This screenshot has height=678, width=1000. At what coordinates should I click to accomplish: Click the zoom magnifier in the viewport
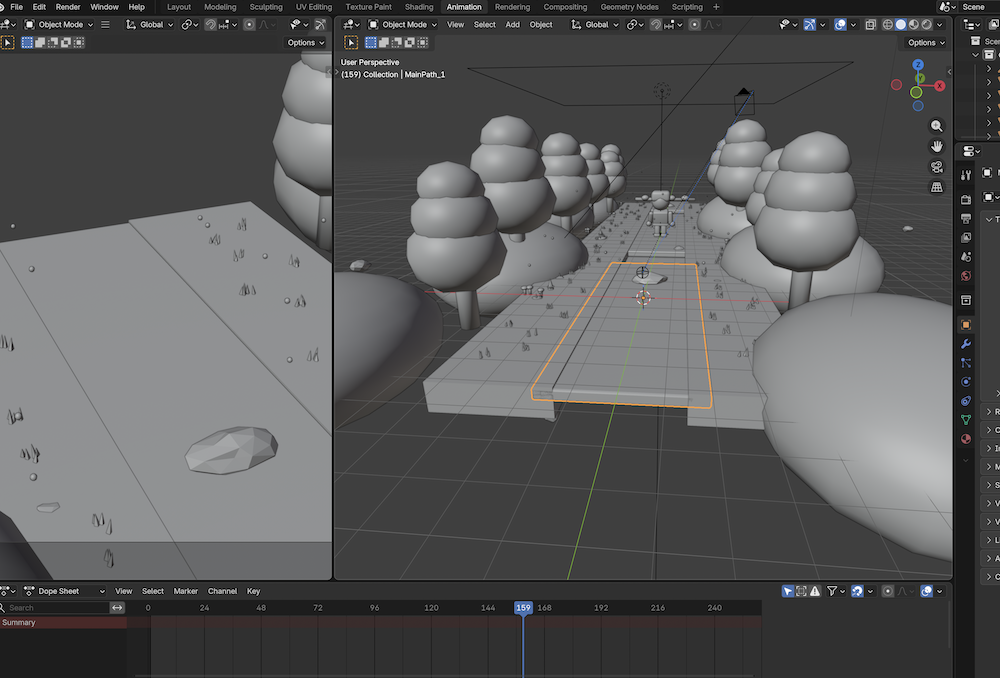[x=936, y=126]
